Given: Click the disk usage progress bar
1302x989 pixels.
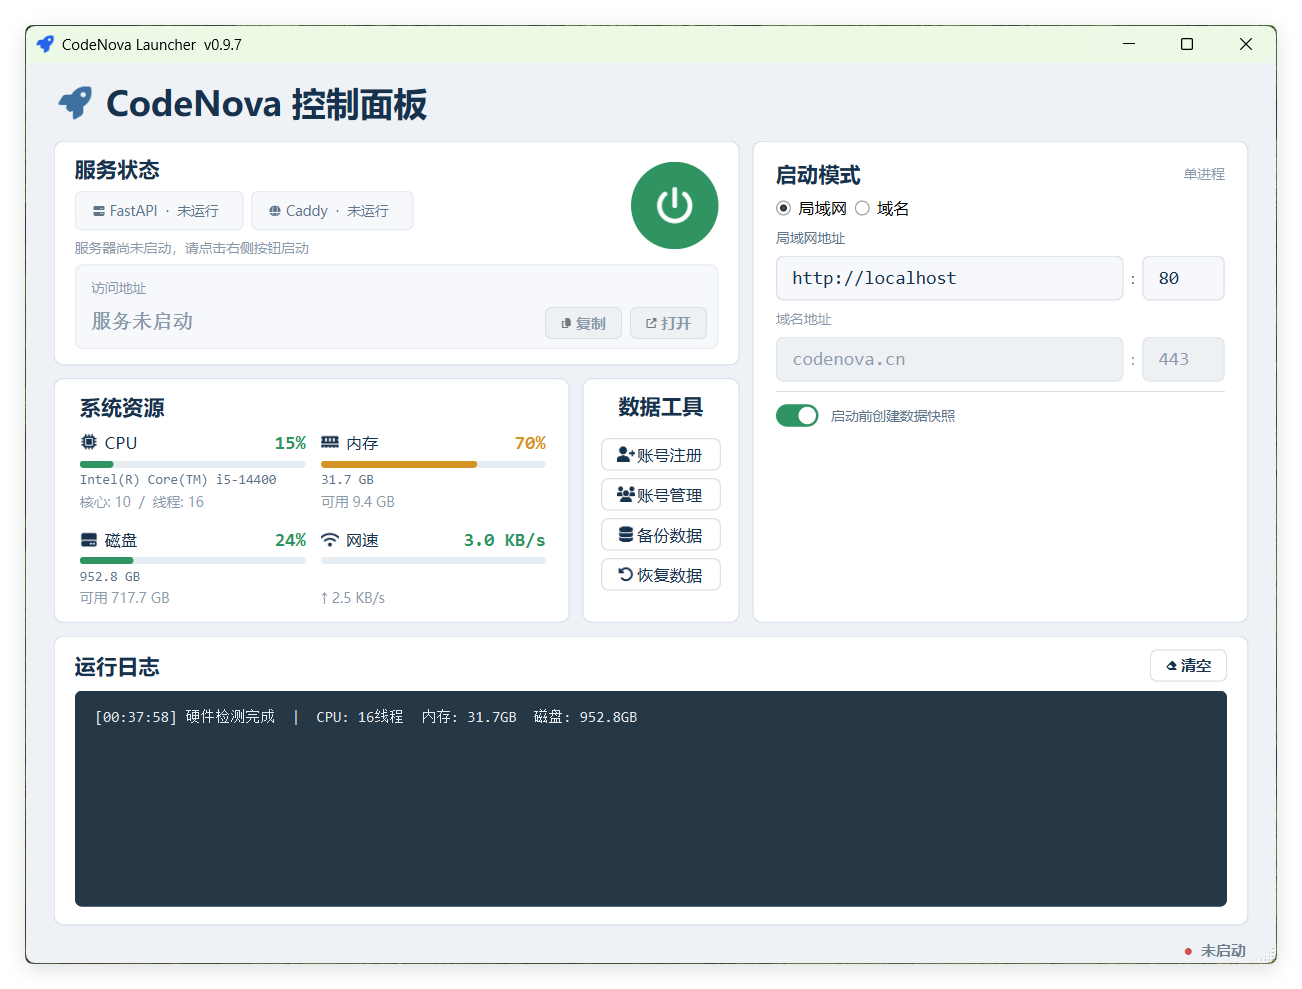Looking at the screenshot, I should point(193,561).
